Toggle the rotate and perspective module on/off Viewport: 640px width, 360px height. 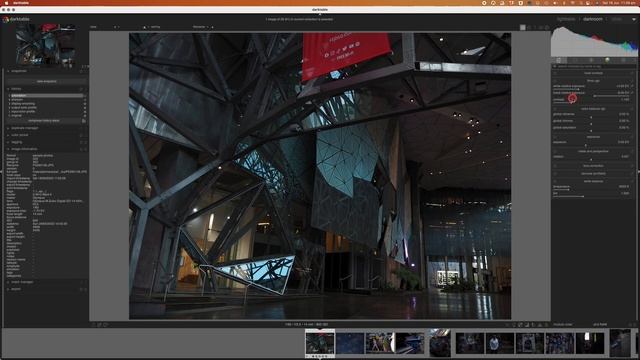click(555, 151)
